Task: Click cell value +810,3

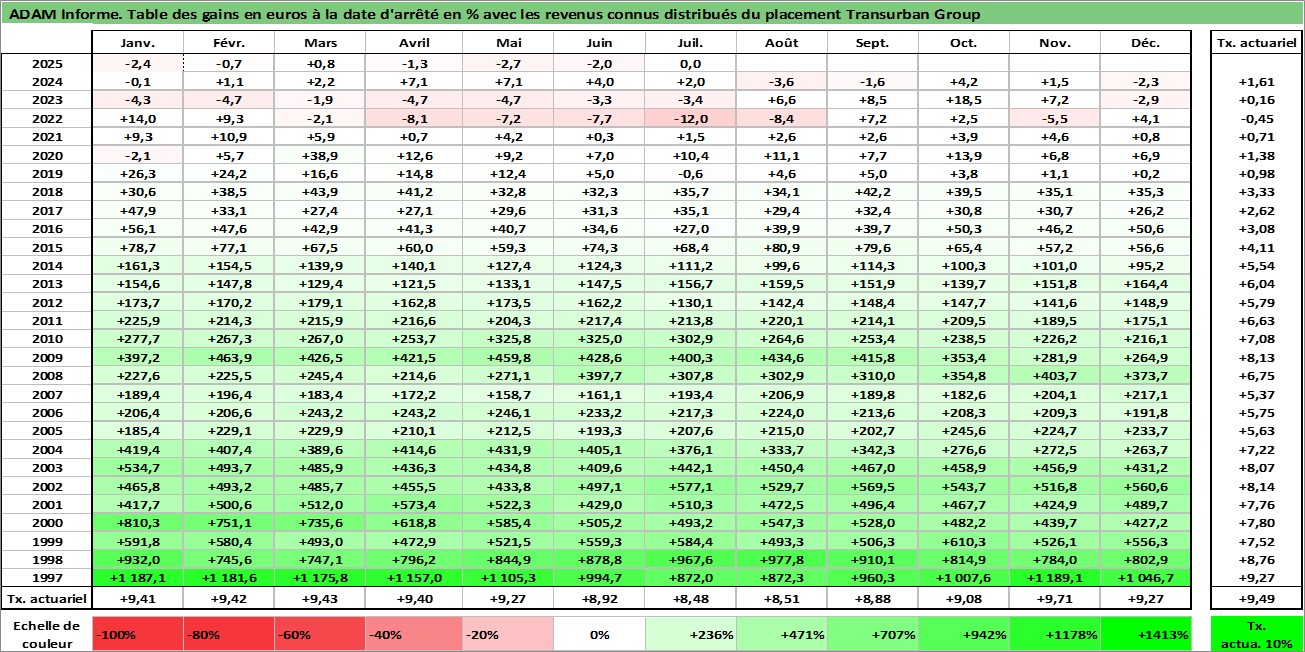Action: pos(138,523)
